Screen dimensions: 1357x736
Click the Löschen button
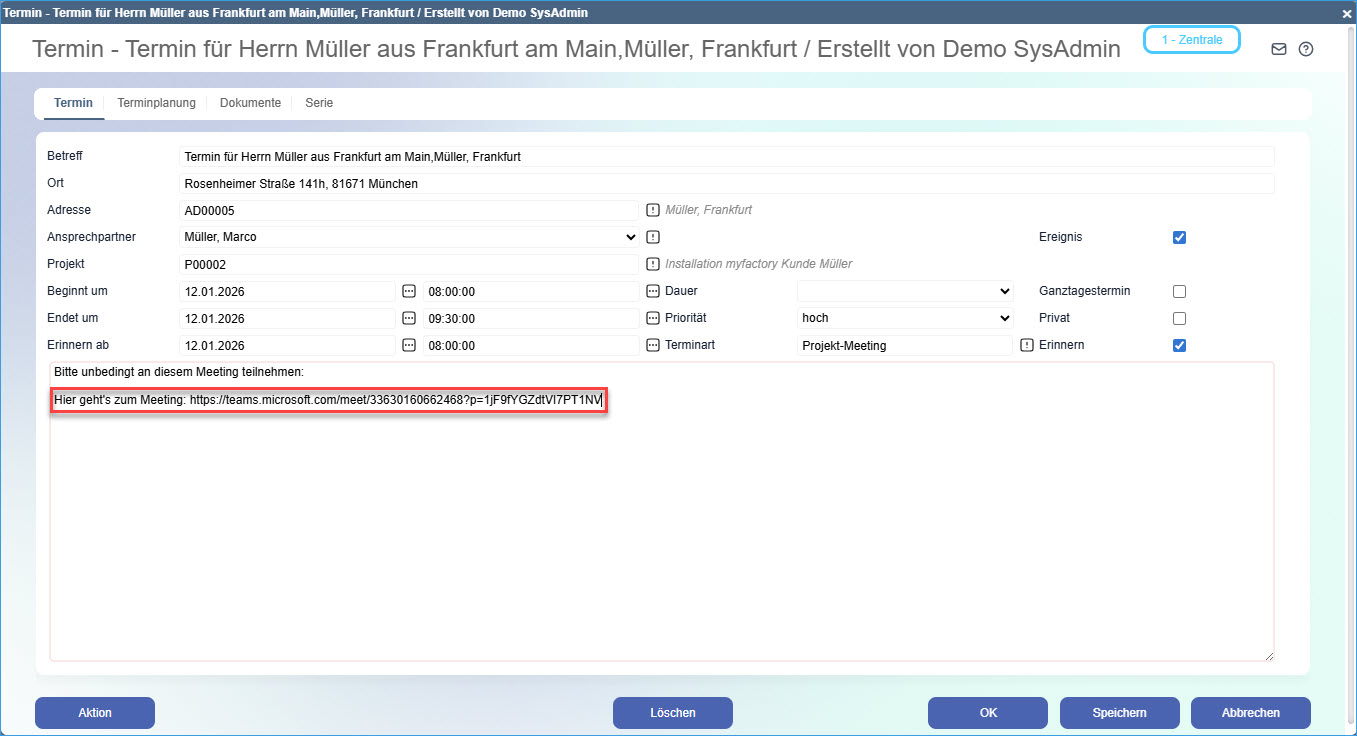673,713
